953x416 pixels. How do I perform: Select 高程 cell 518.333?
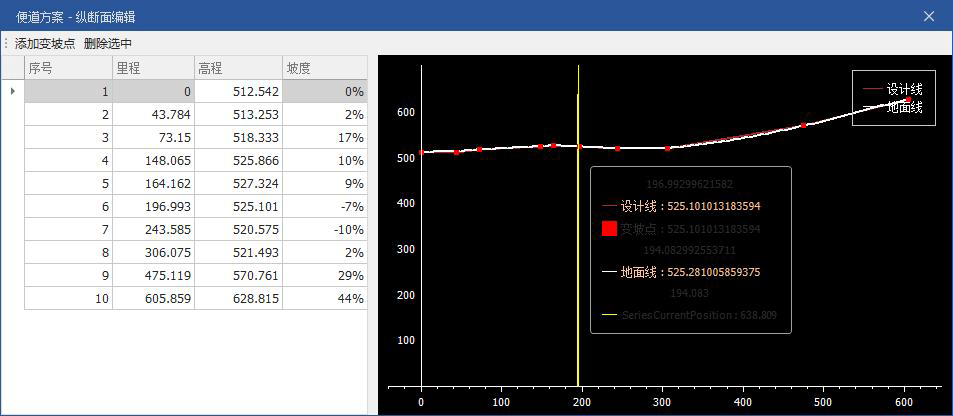[239, 138]
